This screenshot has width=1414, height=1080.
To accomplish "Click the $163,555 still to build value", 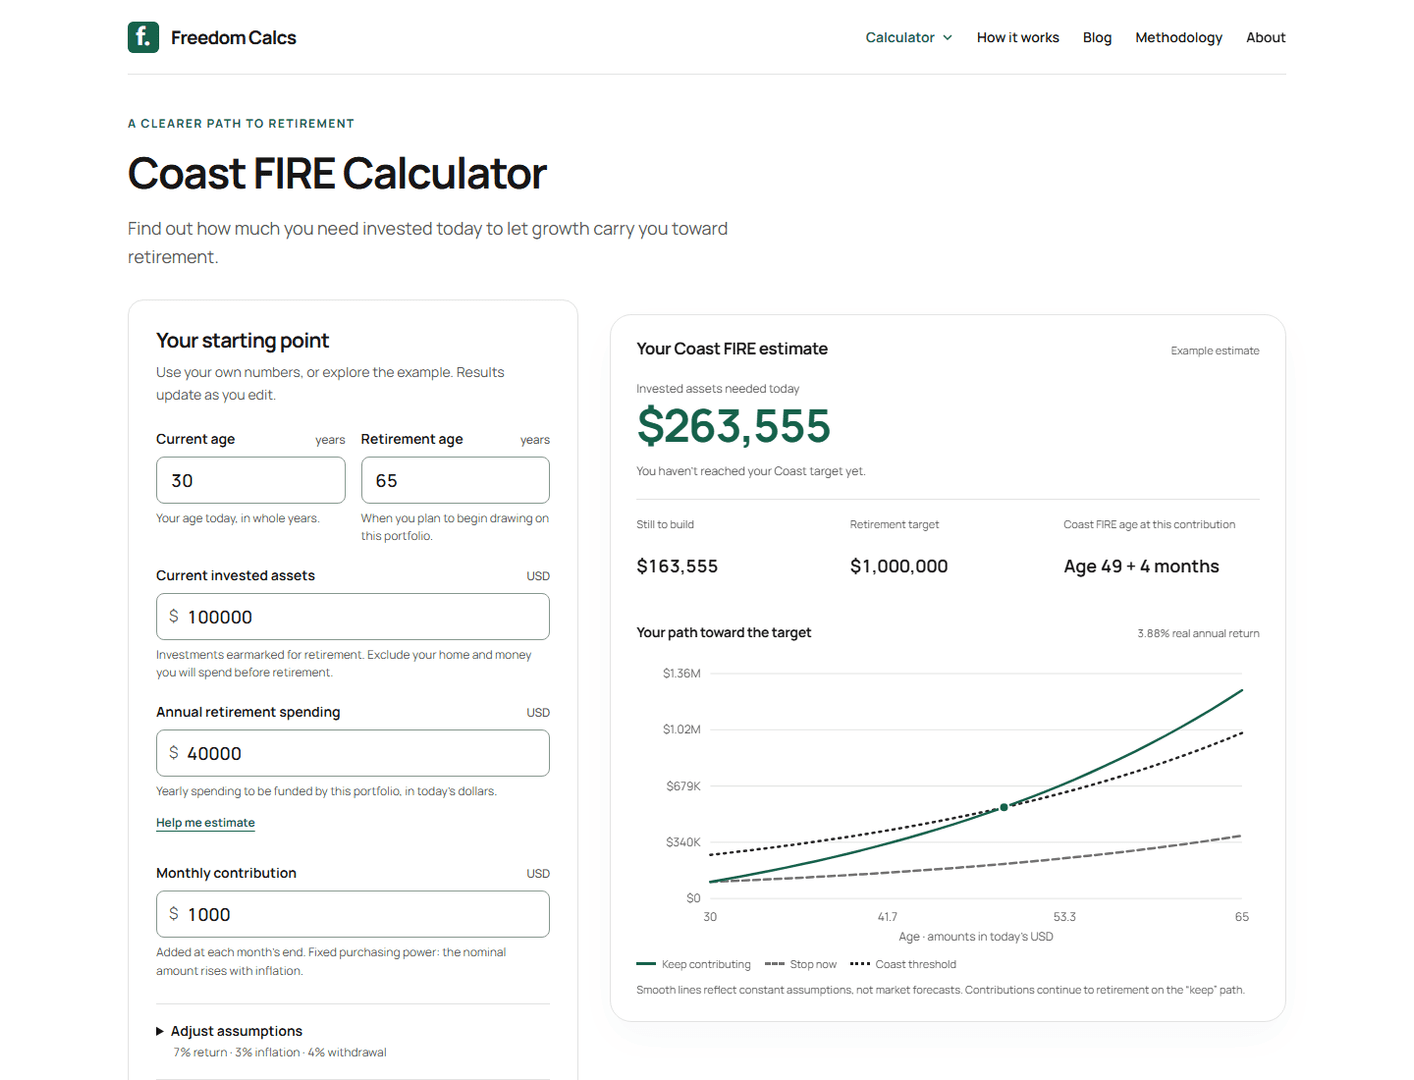I will click(x=677, y=566).
